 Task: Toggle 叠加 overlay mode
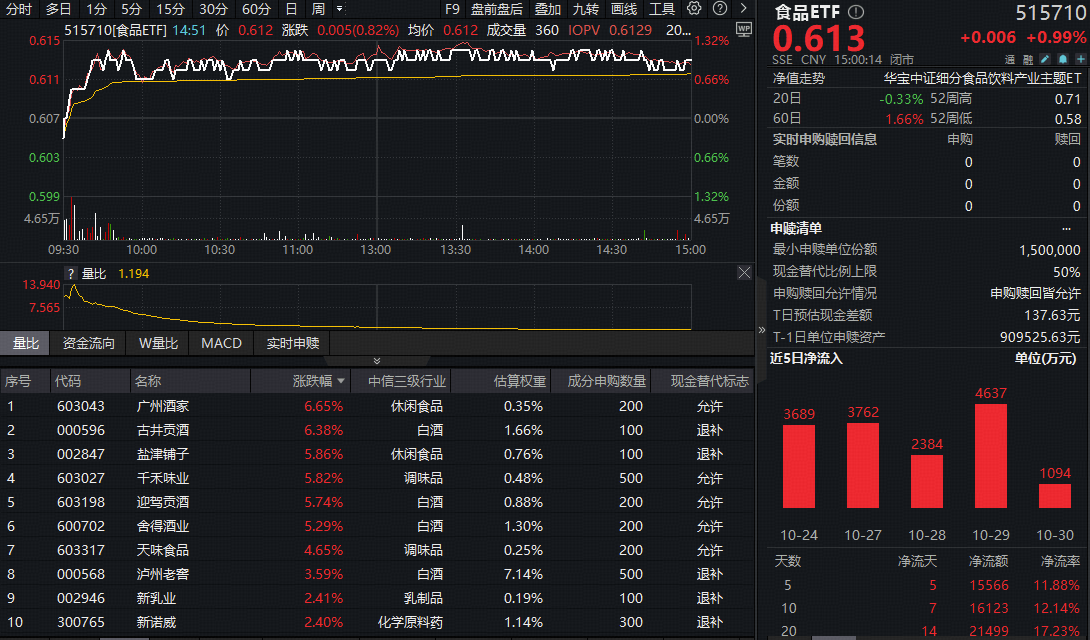tap(547, 9)
